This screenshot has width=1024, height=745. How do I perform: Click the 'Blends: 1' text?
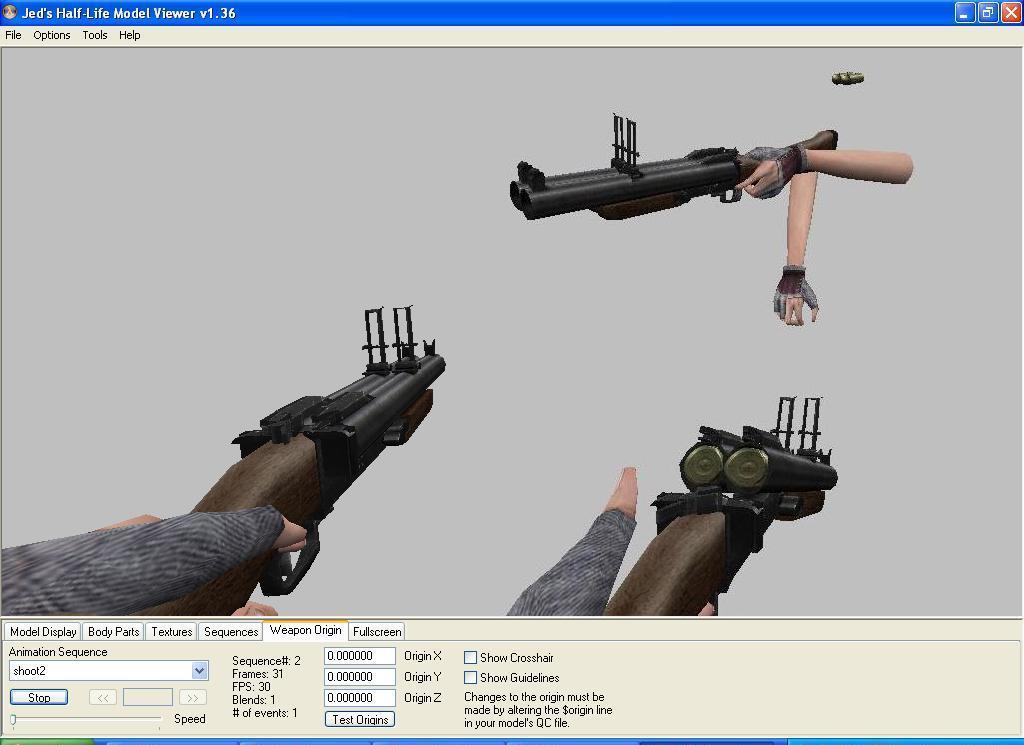click(253, 700)
